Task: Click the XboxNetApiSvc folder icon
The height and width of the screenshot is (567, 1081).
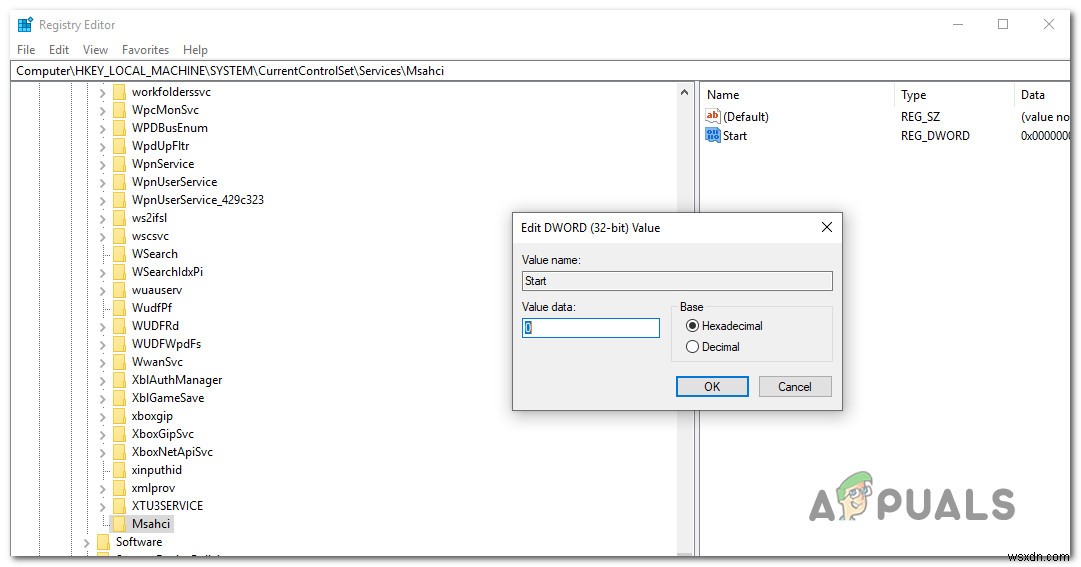Action: pos(119,452)
